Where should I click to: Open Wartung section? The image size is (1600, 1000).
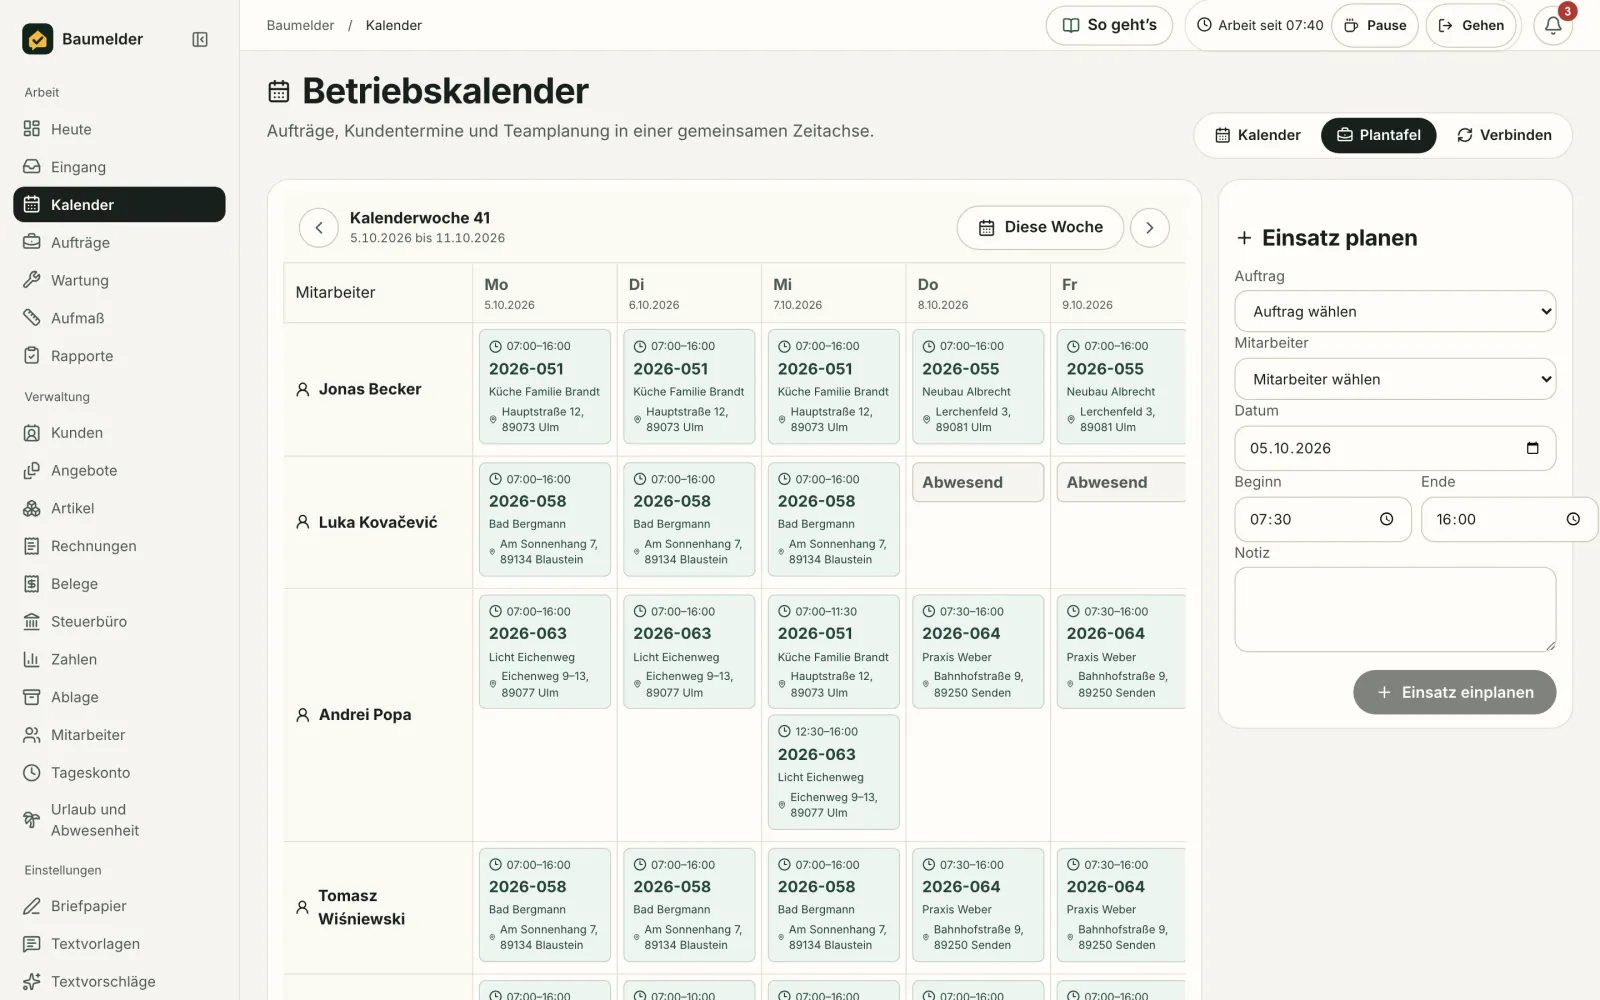point(119,280)
